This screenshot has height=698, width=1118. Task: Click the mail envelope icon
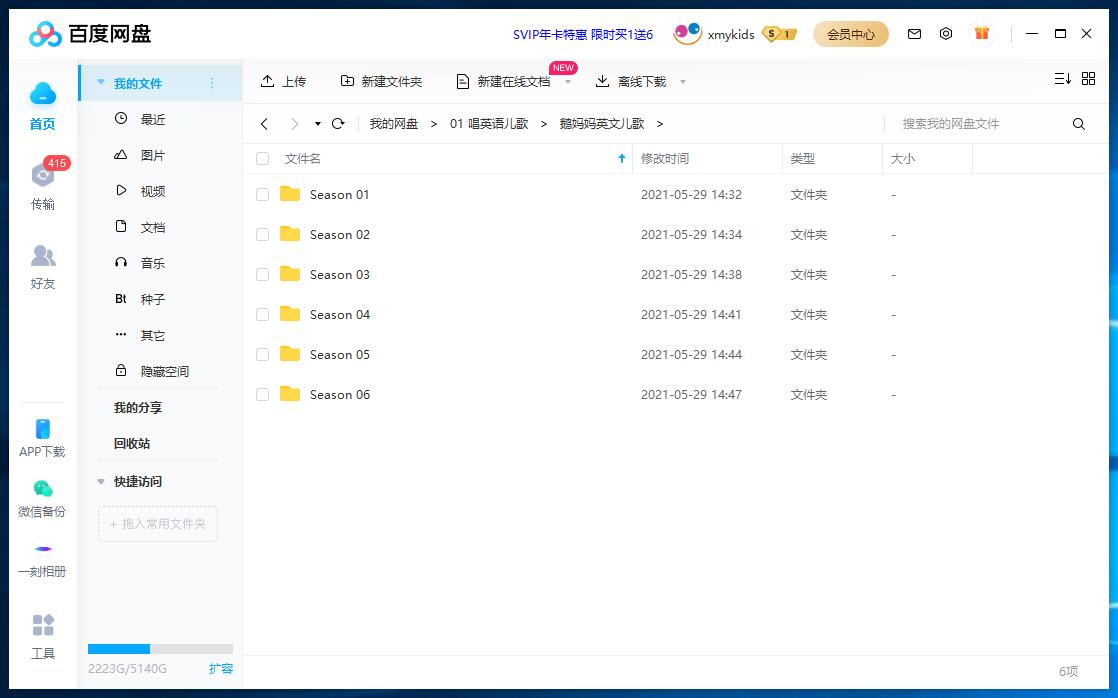[x=914, y=33]
